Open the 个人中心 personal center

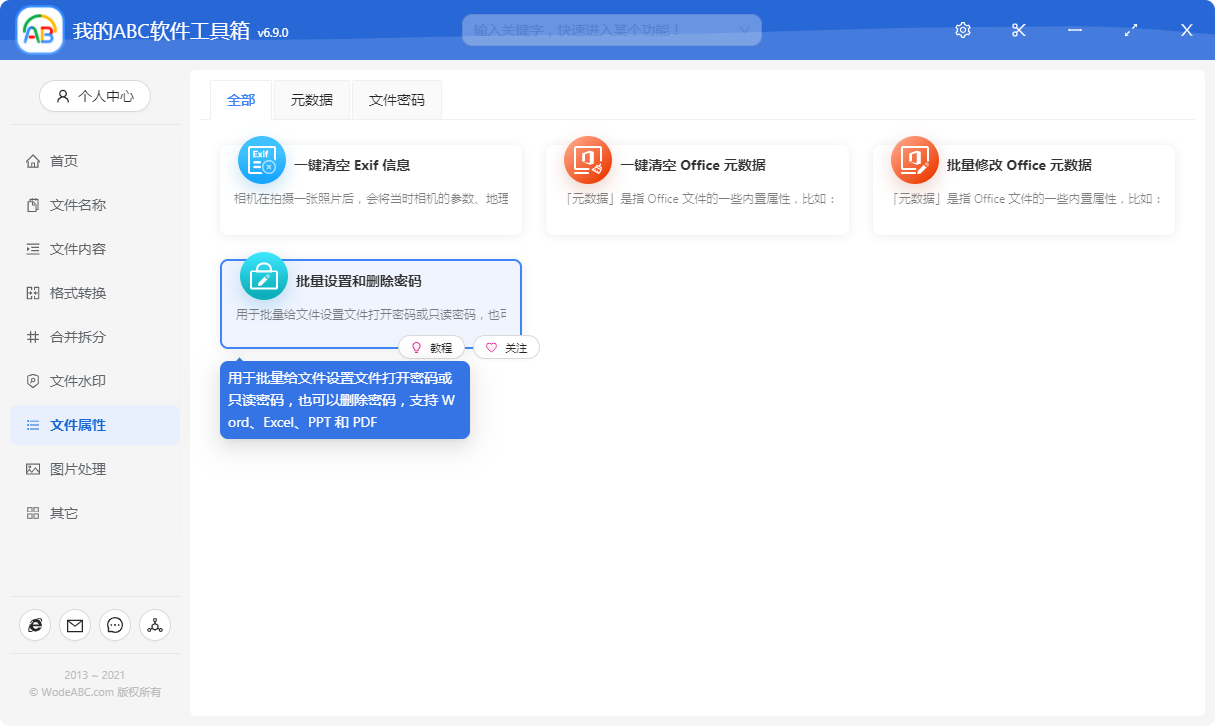coord(94,96)
